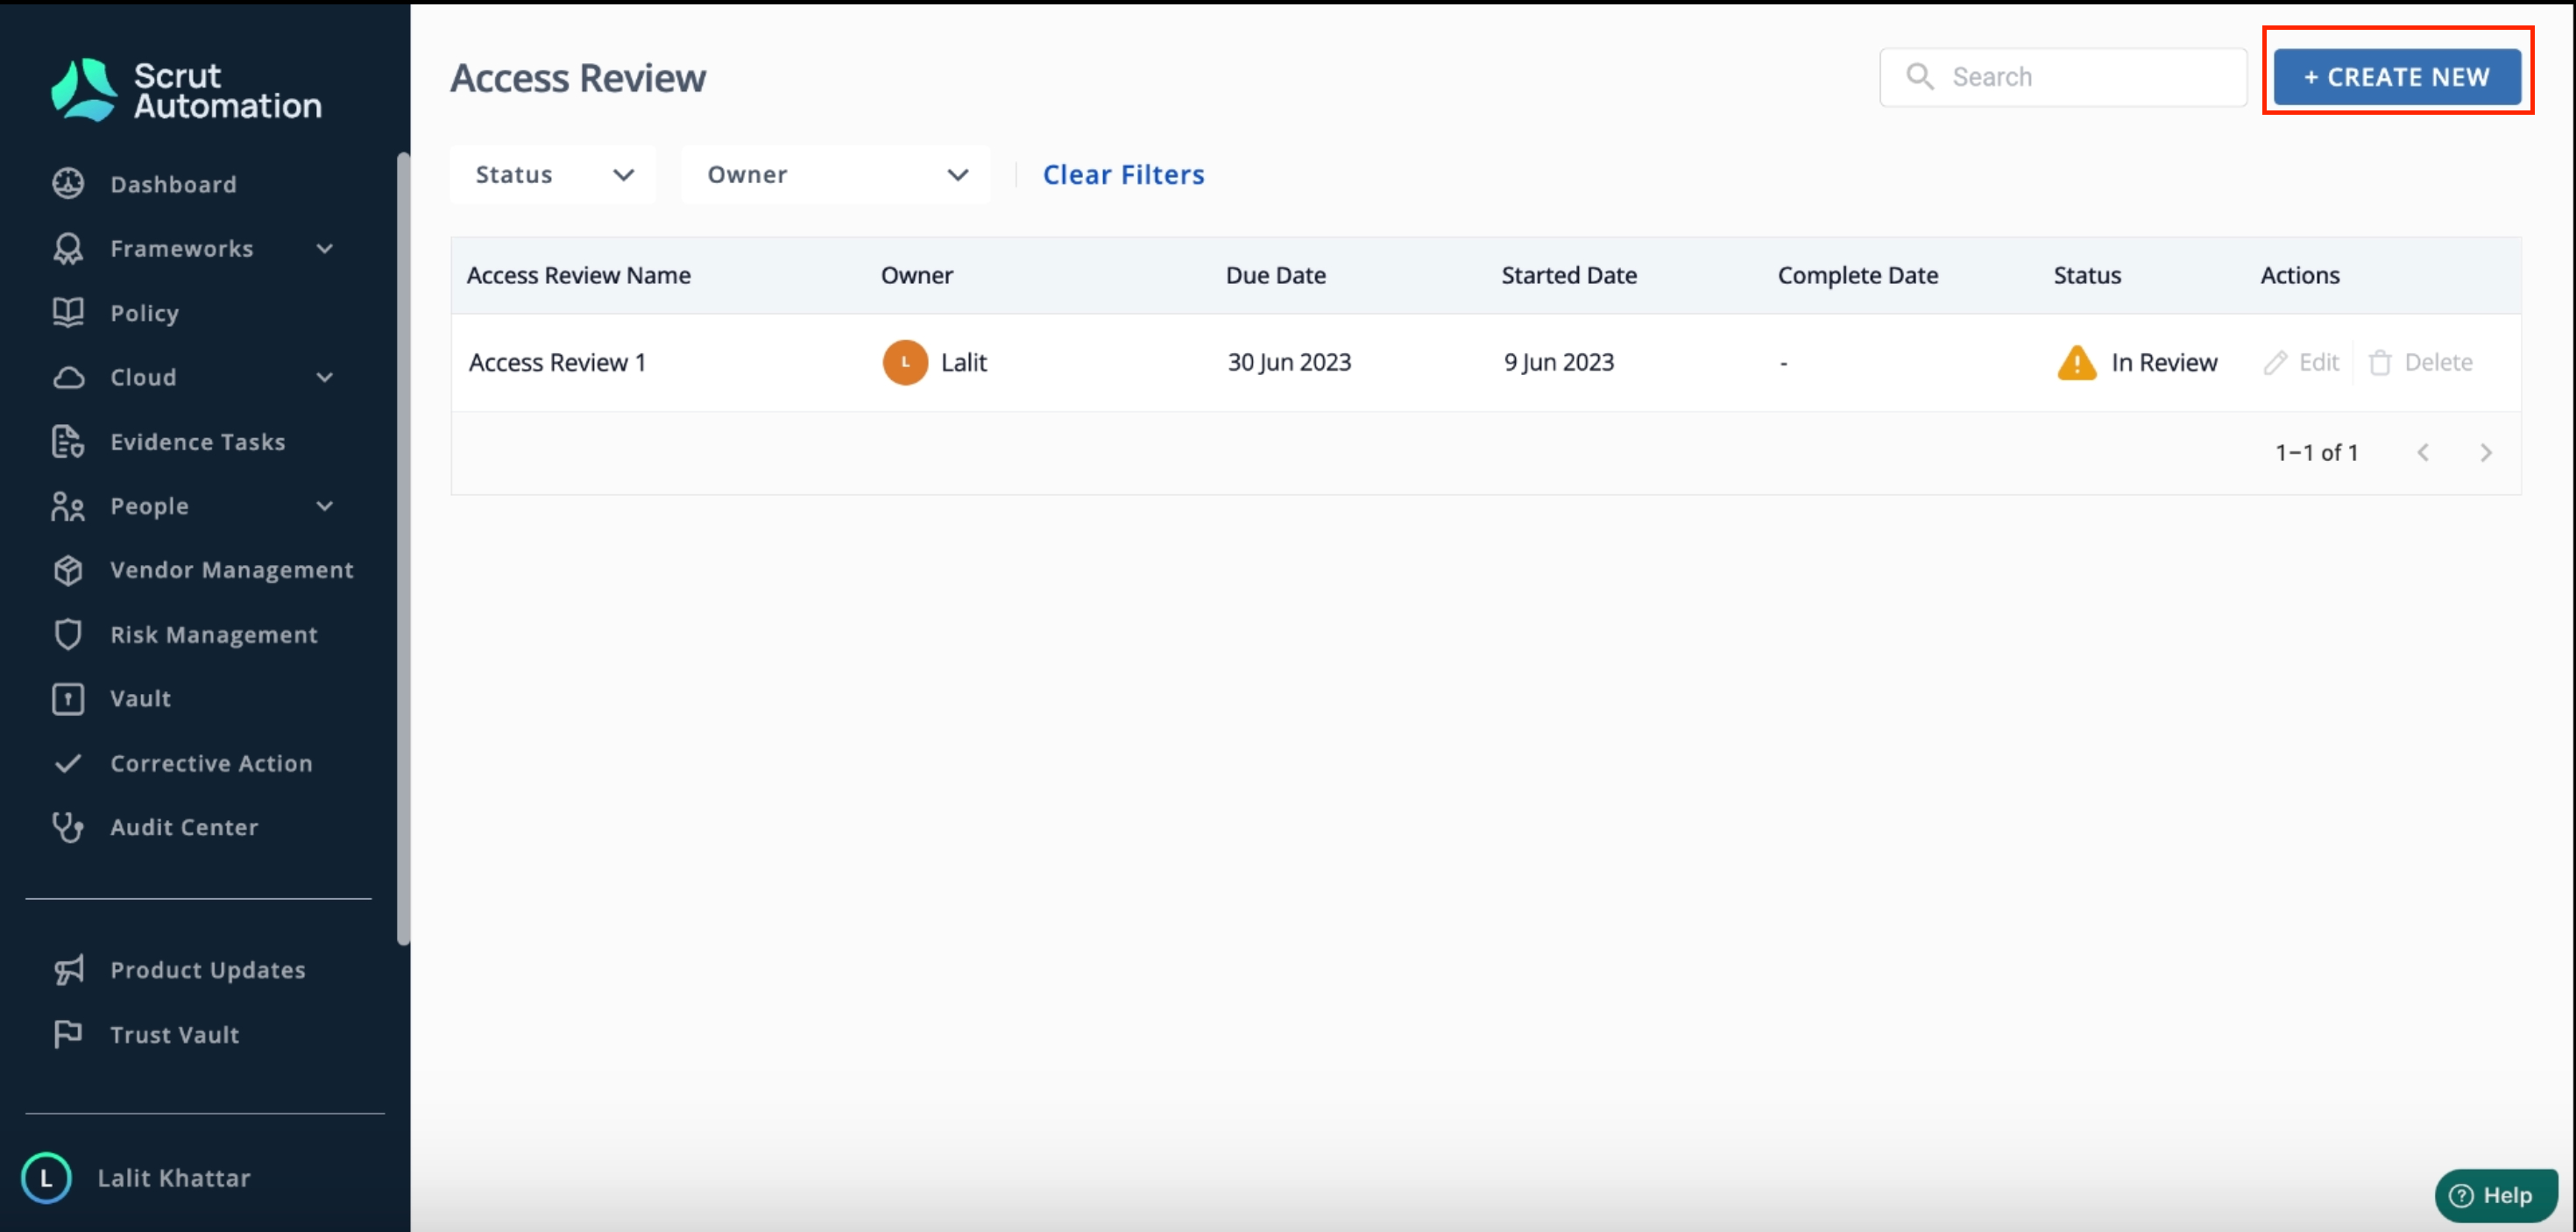Click the Edit pencil icon

coord(2275,362)
